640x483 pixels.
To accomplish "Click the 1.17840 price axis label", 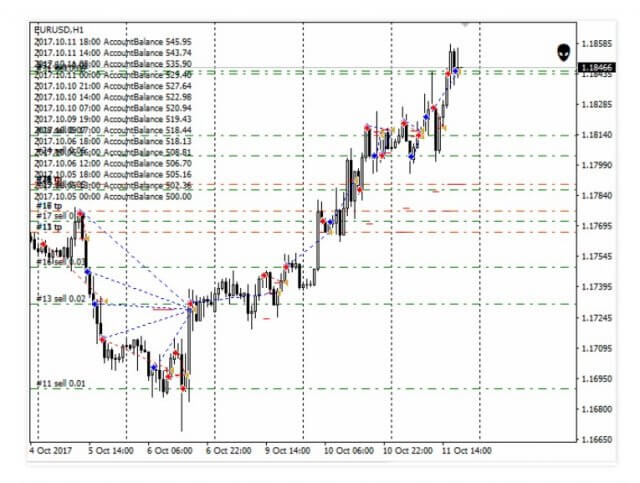I will (x=597, y=196).
